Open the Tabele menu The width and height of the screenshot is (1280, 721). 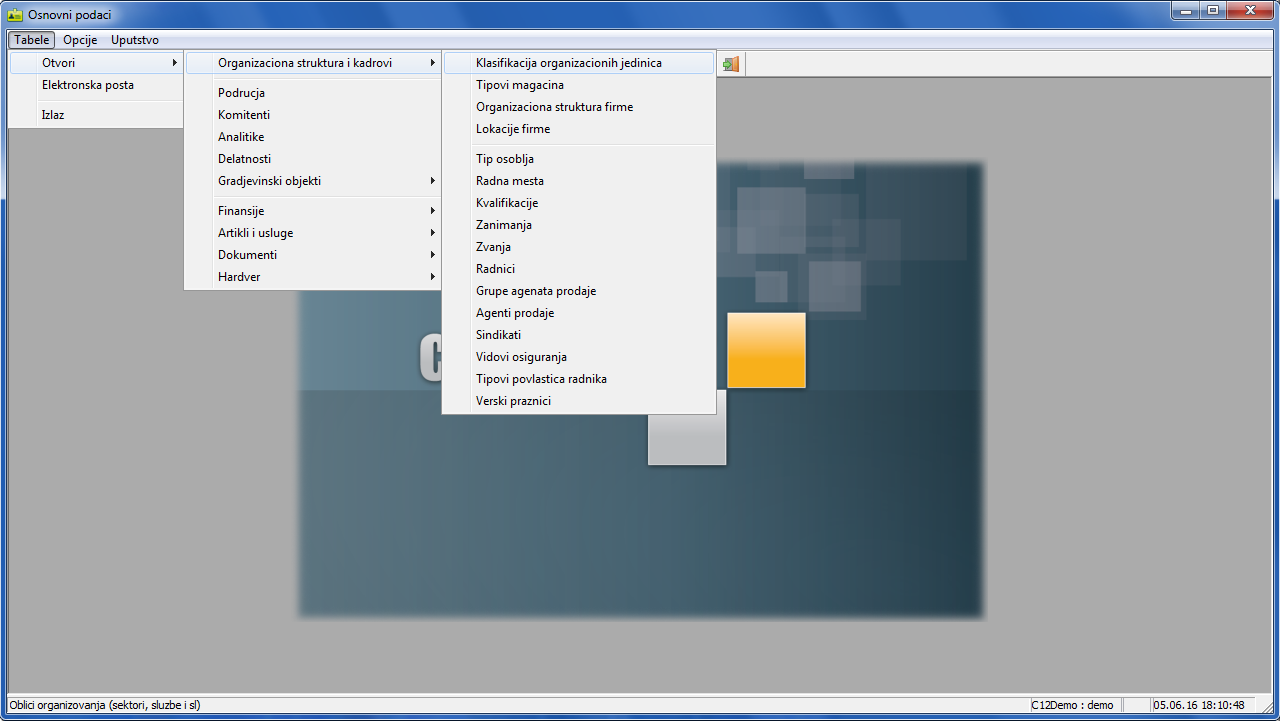click(32, 40)
